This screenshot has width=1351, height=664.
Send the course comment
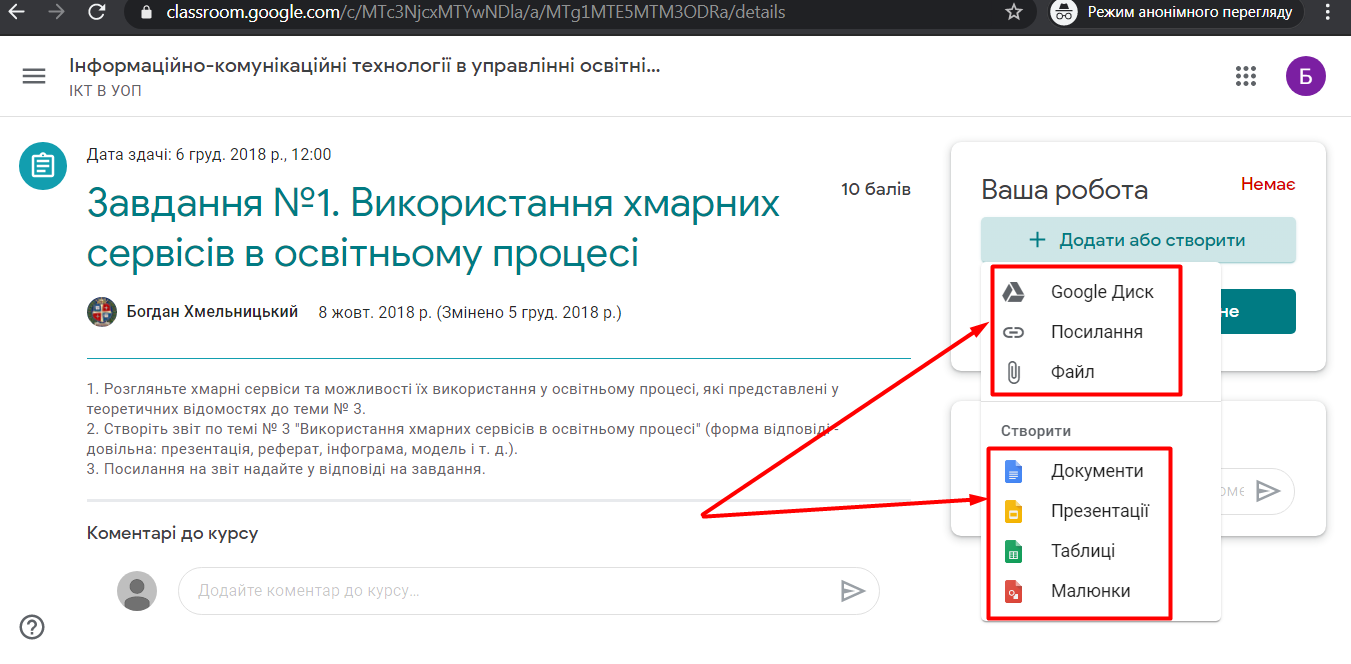pos(852,591)
